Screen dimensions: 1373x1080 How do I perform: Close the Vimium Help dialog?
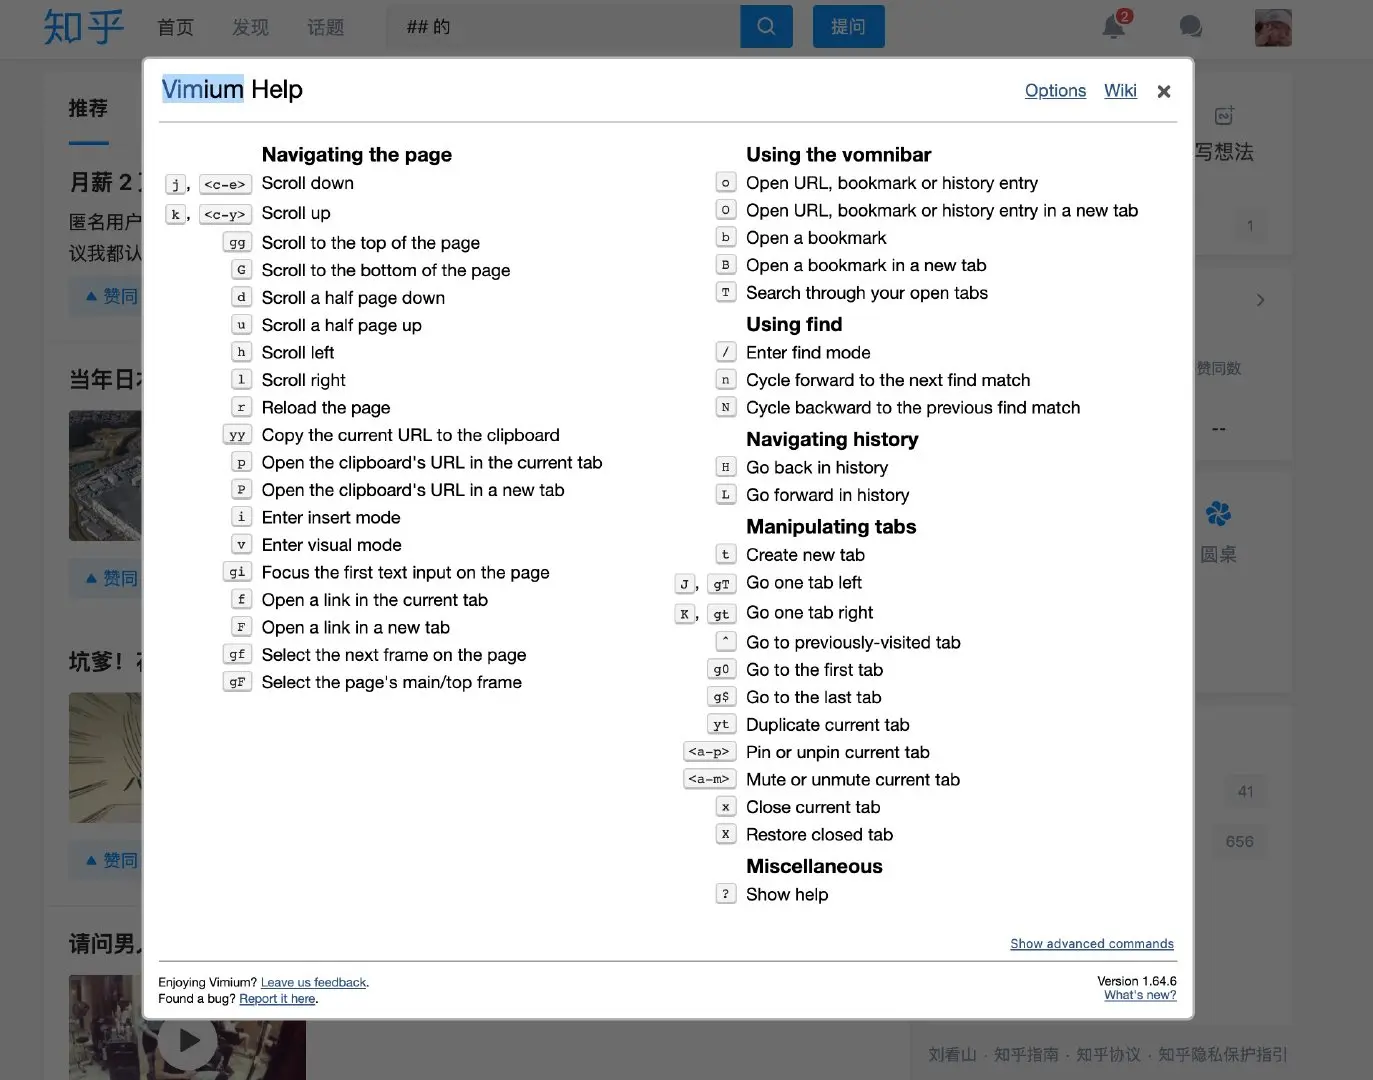[1163, 91]
